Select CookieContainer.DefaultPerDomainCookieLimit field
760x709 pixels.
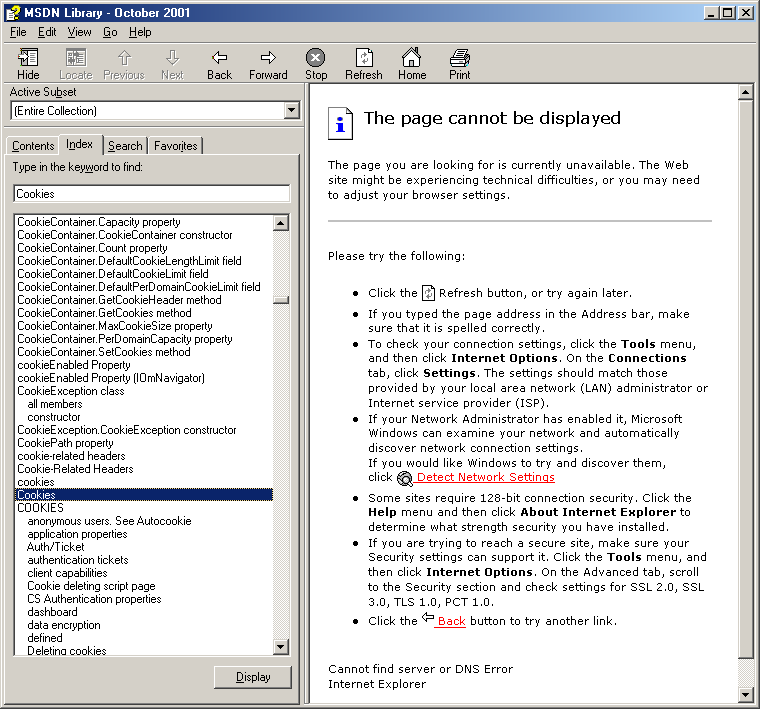pos(139,287)
